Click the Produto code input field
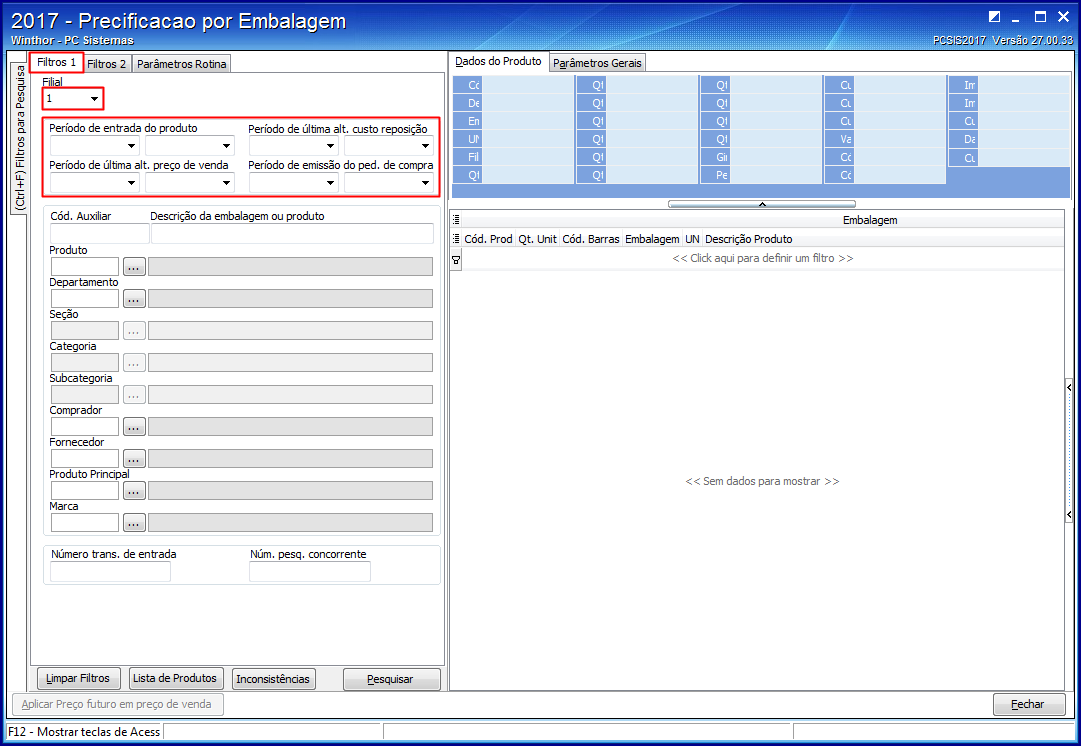The width and height of the screenshot is (1081, 746). point(85,267)
